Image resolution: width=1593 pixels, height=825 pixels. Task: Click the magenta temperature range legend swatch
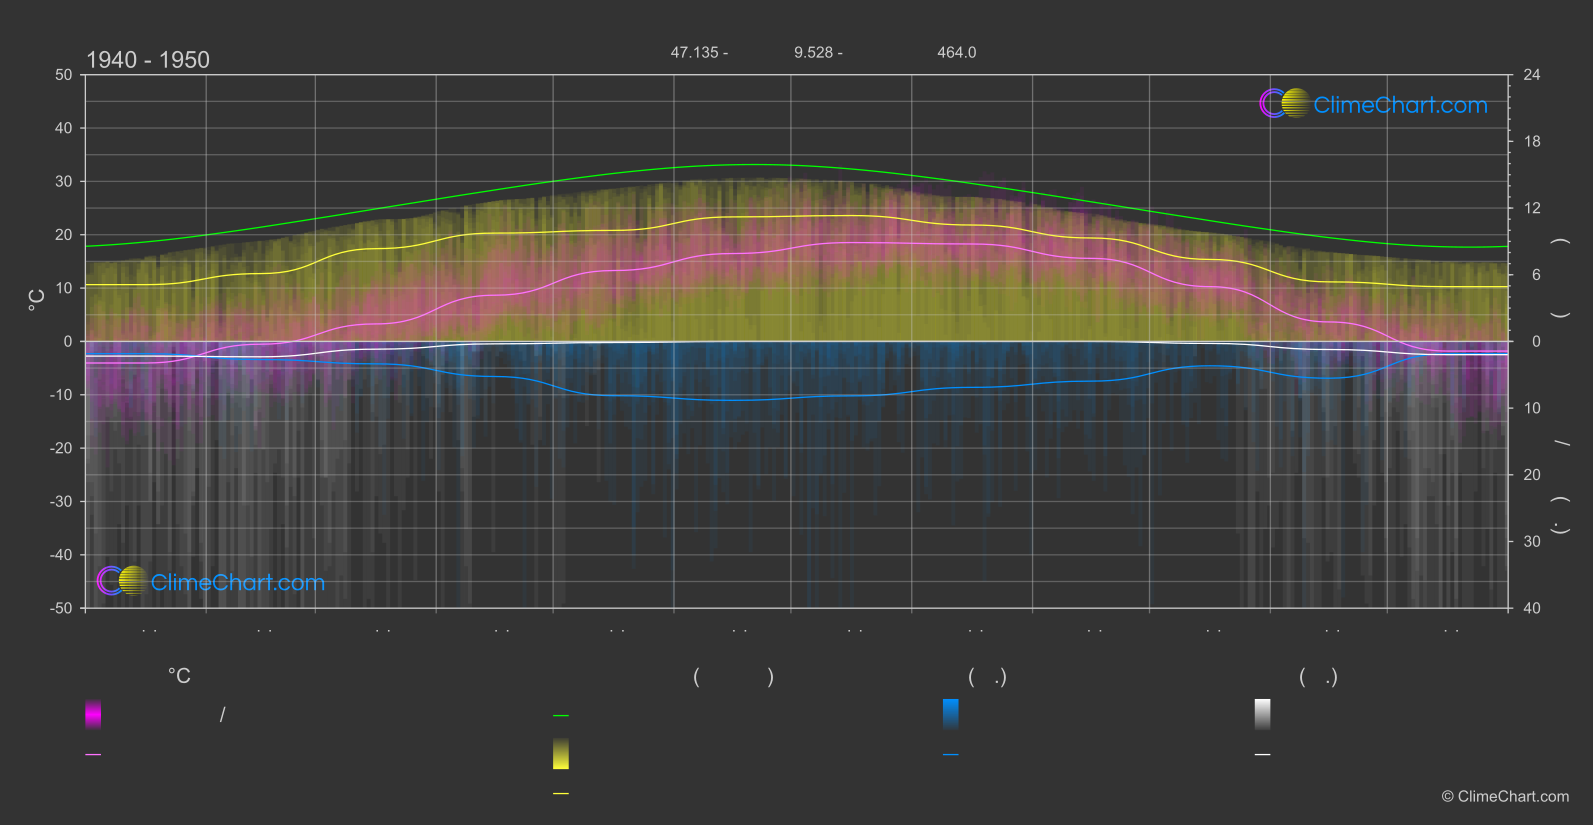(x=93, y=714)
